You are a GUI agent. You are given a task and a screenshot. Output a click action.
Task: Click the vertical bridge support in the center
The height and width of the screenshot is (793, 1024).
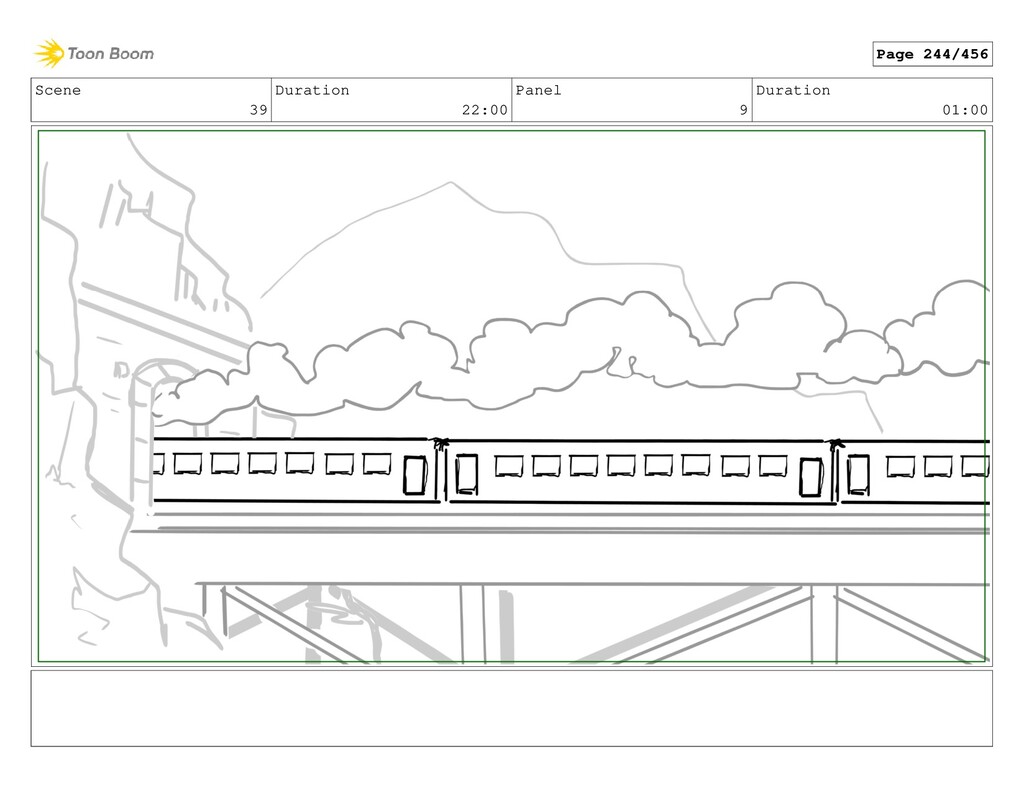pos(473,624)
